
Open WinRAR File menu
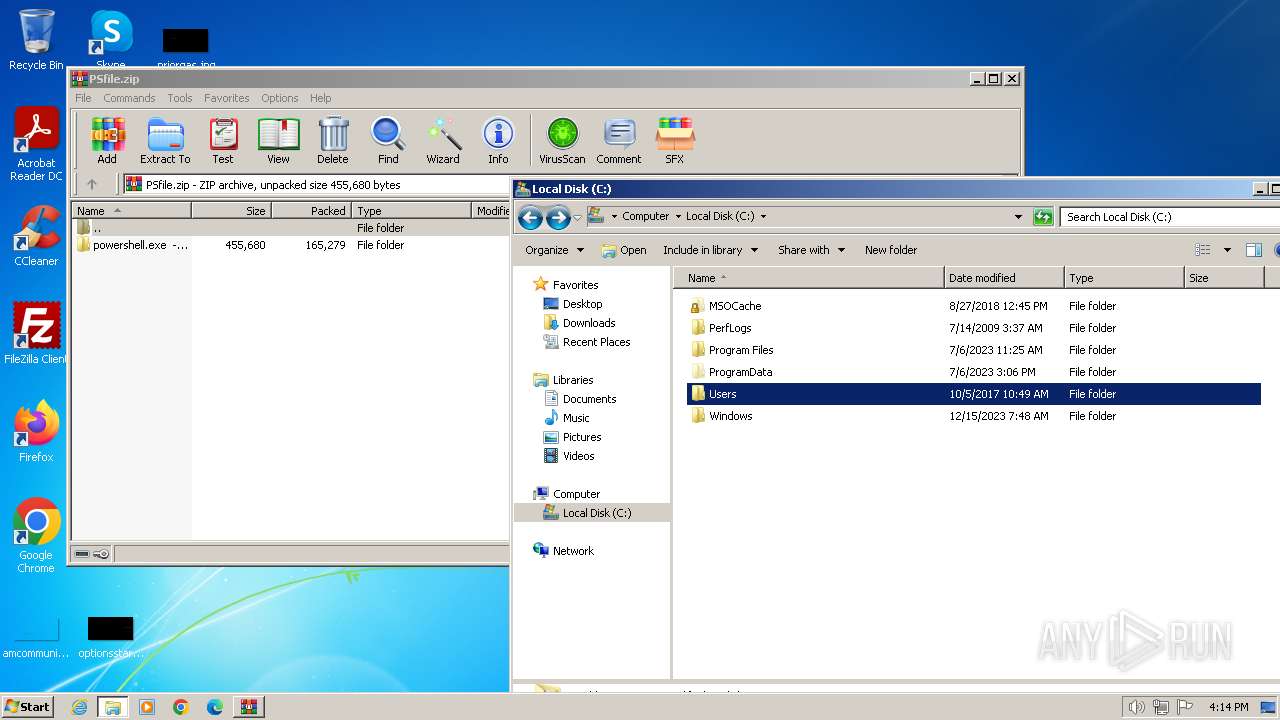click(x=83, y=98)
